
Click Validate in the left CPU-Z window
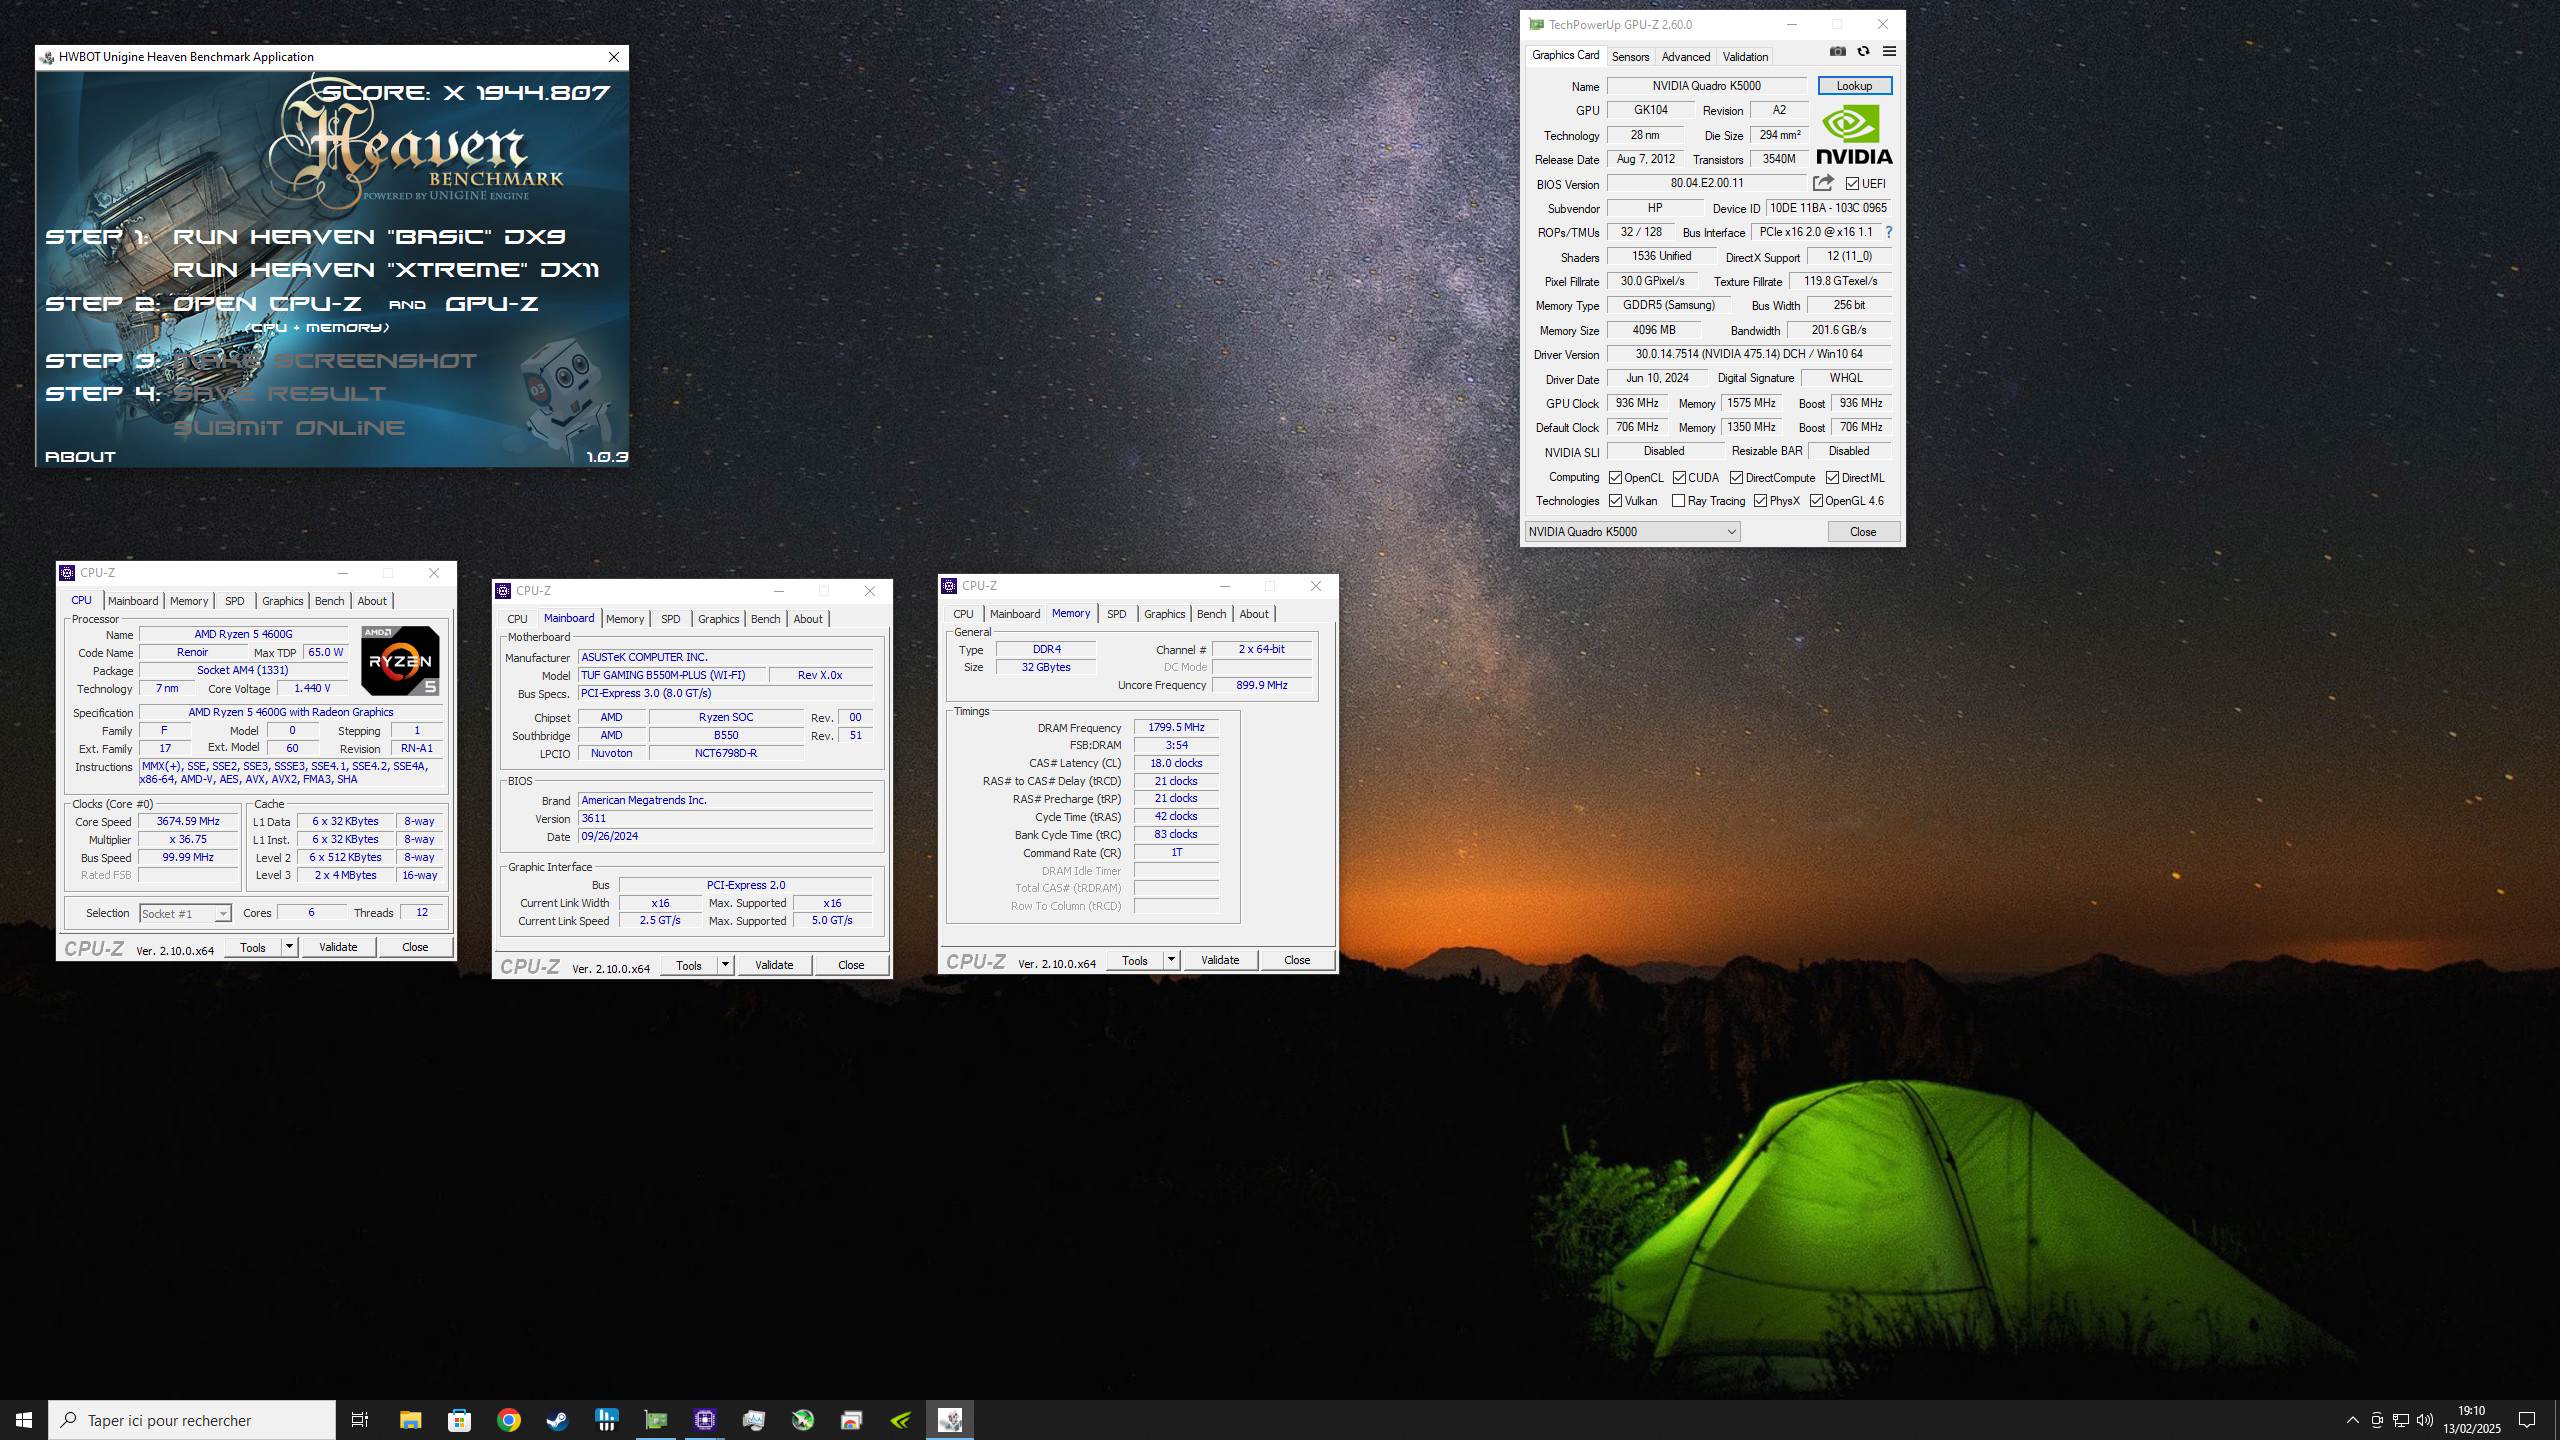tap(338, 946)
